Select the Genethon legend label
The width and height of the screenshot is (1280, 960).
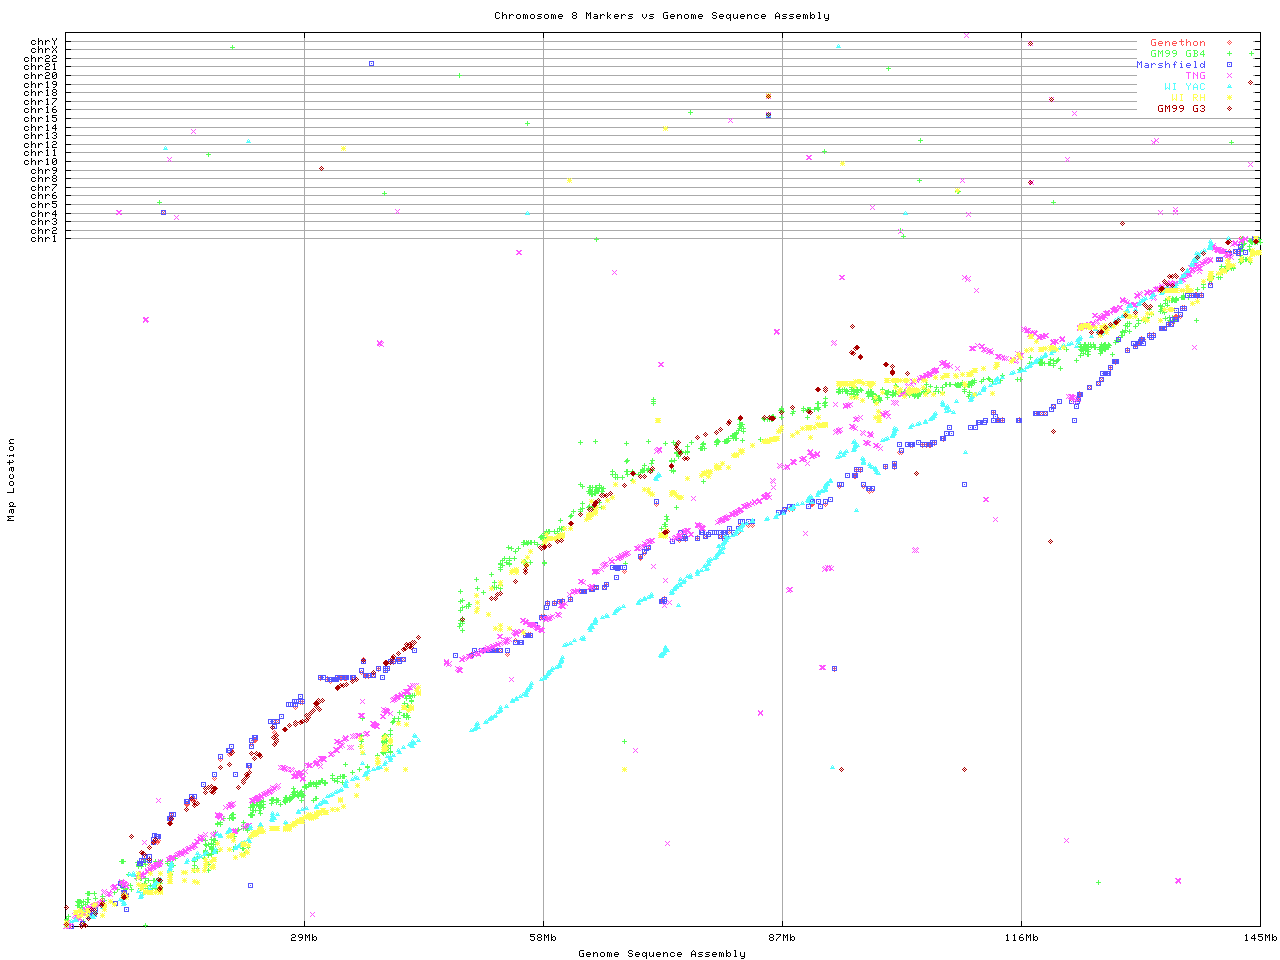1178,43
